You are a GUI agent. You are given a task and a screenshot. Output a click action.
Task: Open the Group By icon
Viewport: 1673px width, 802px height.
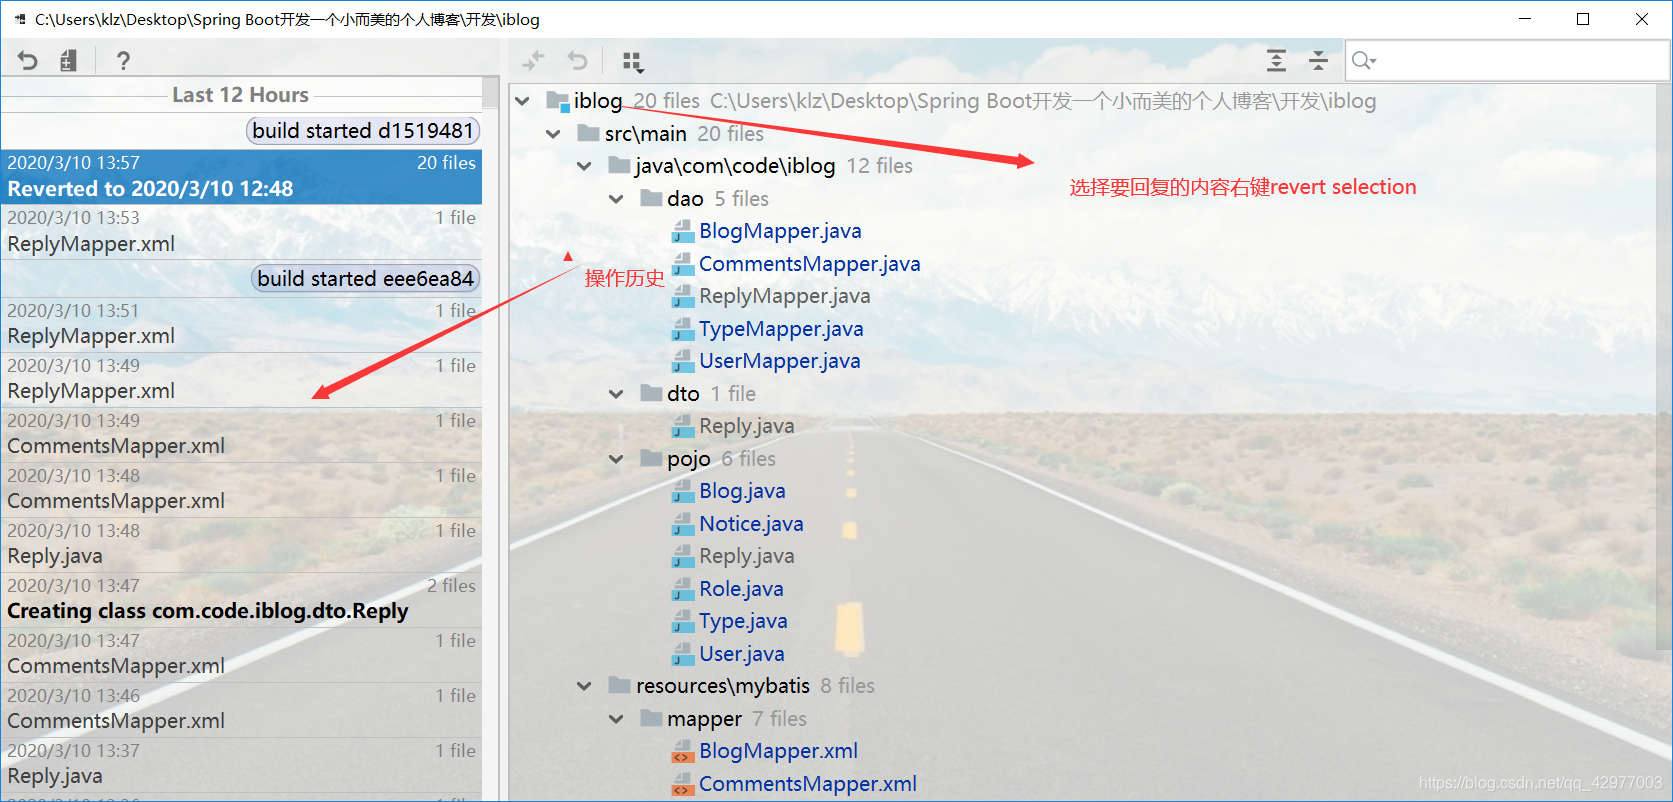click(633, 62)
